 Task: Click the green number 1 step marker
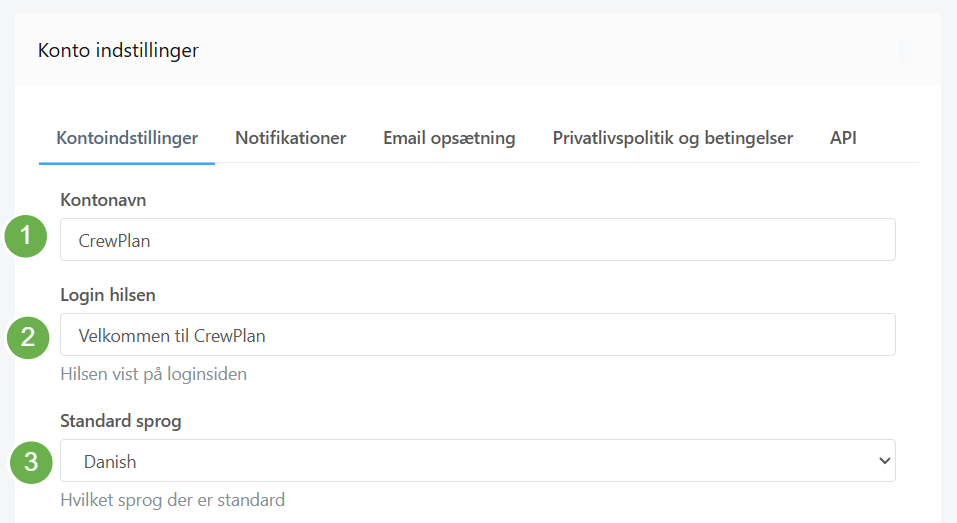click(x=26, y=236)
